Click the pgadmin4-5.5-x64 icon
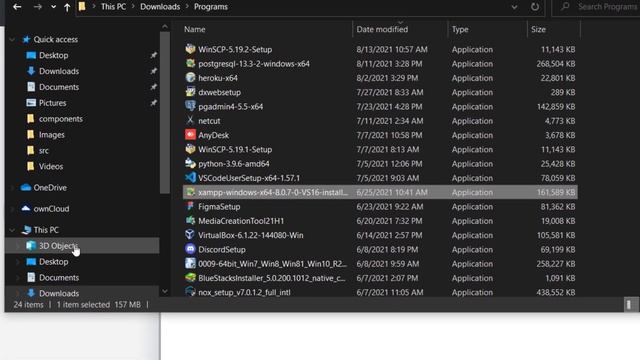The height and width of the screenshot is (360, 640). (x=190, y=106)
